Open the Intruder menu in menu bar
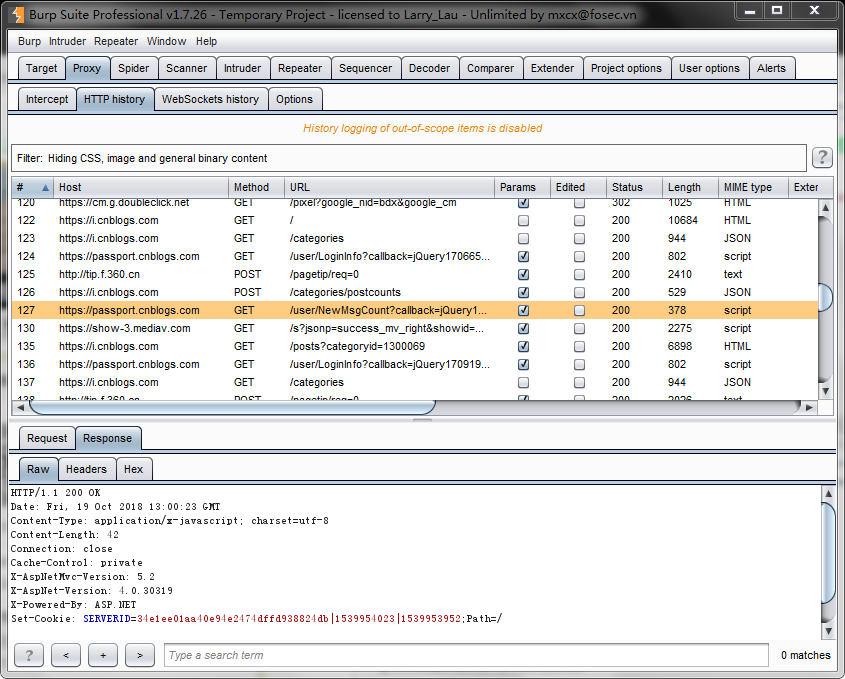845x679 pixels. click(67, 41)
